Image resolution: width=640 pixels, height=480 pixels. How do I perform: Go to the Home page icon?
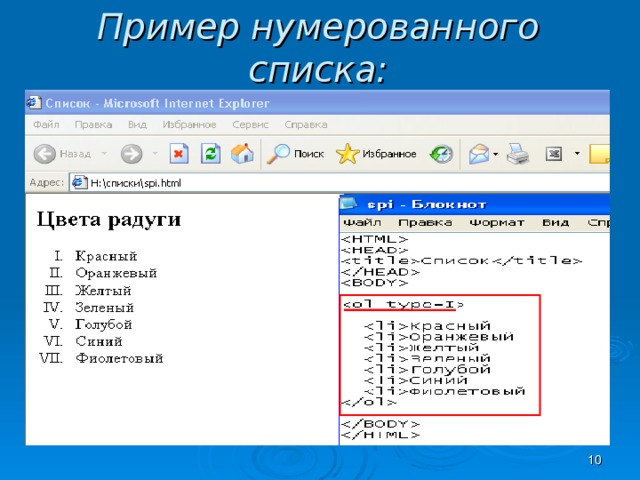[x=242, y=153]
